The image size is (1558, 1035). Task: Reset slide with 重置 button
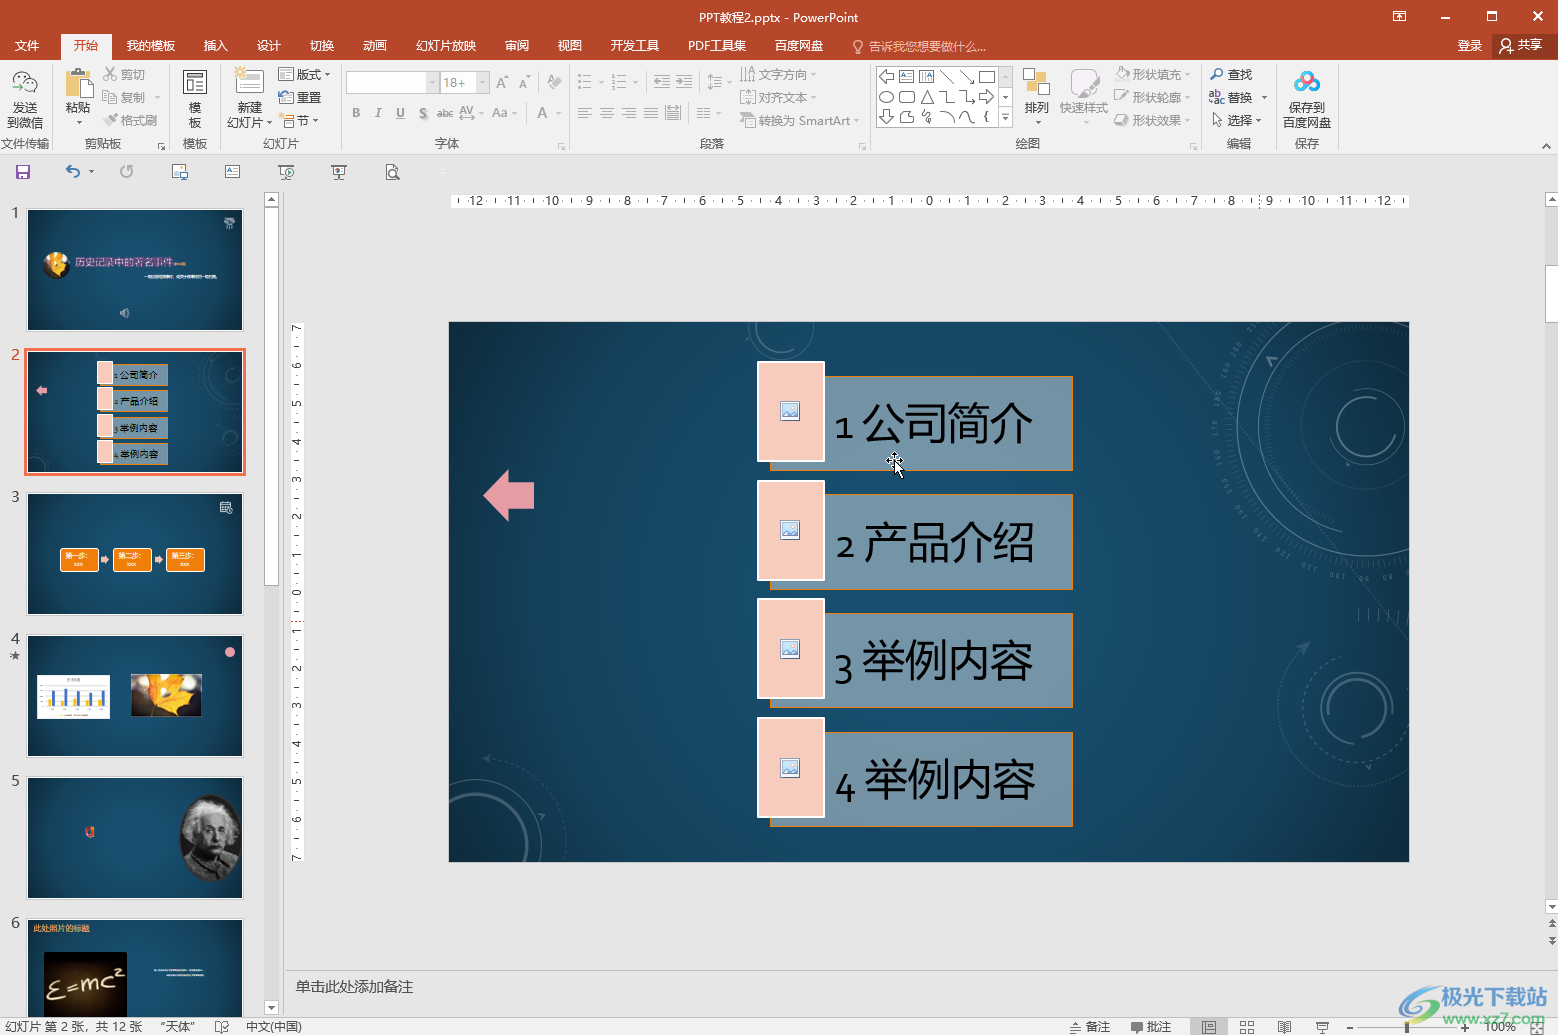pos(300,97)
